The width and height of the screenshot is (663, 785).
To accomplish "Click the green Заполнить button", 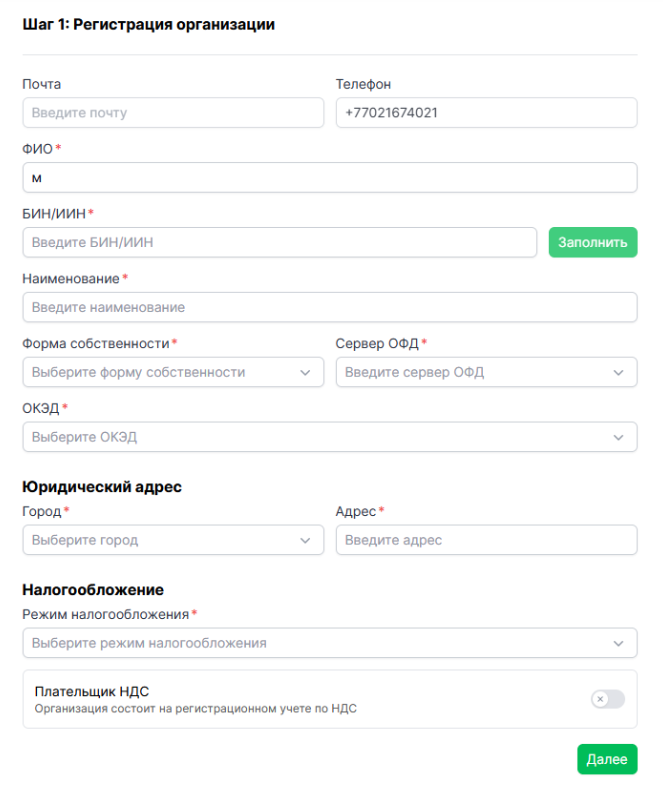I will pyautogui.click(x=592, y=242).
